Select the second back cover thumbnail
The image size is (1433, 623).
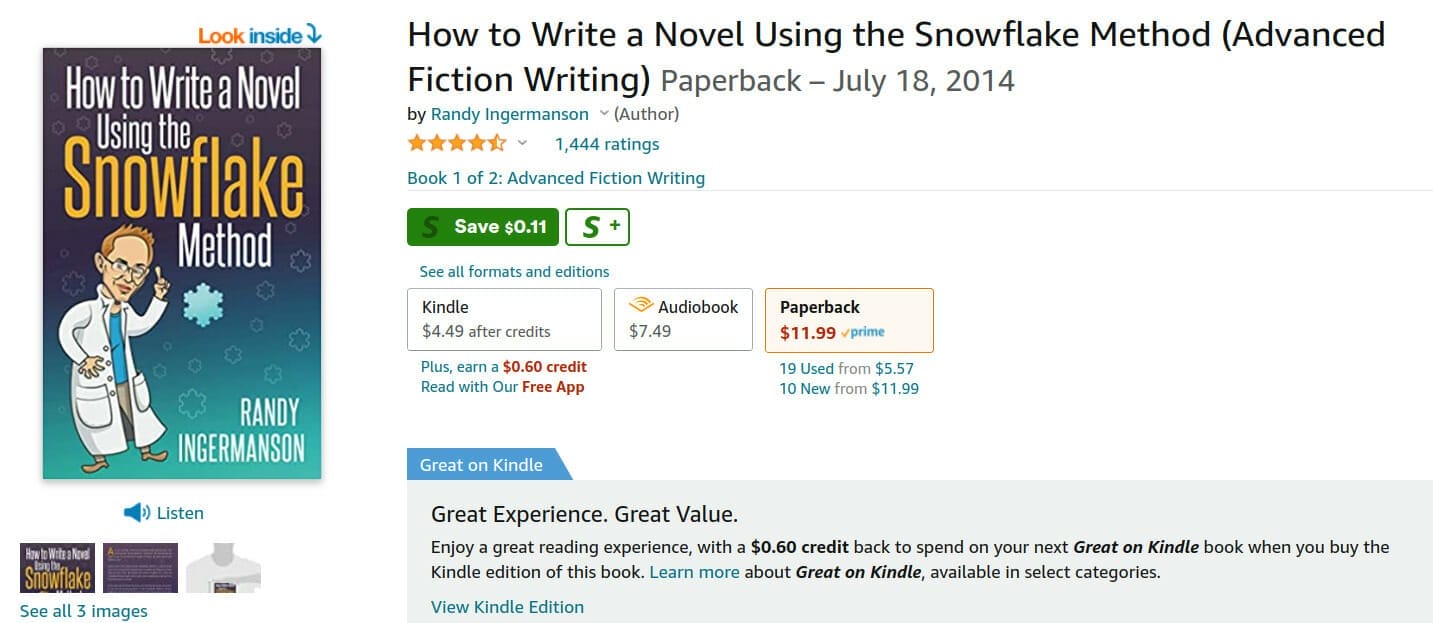[x=140, y=567]
